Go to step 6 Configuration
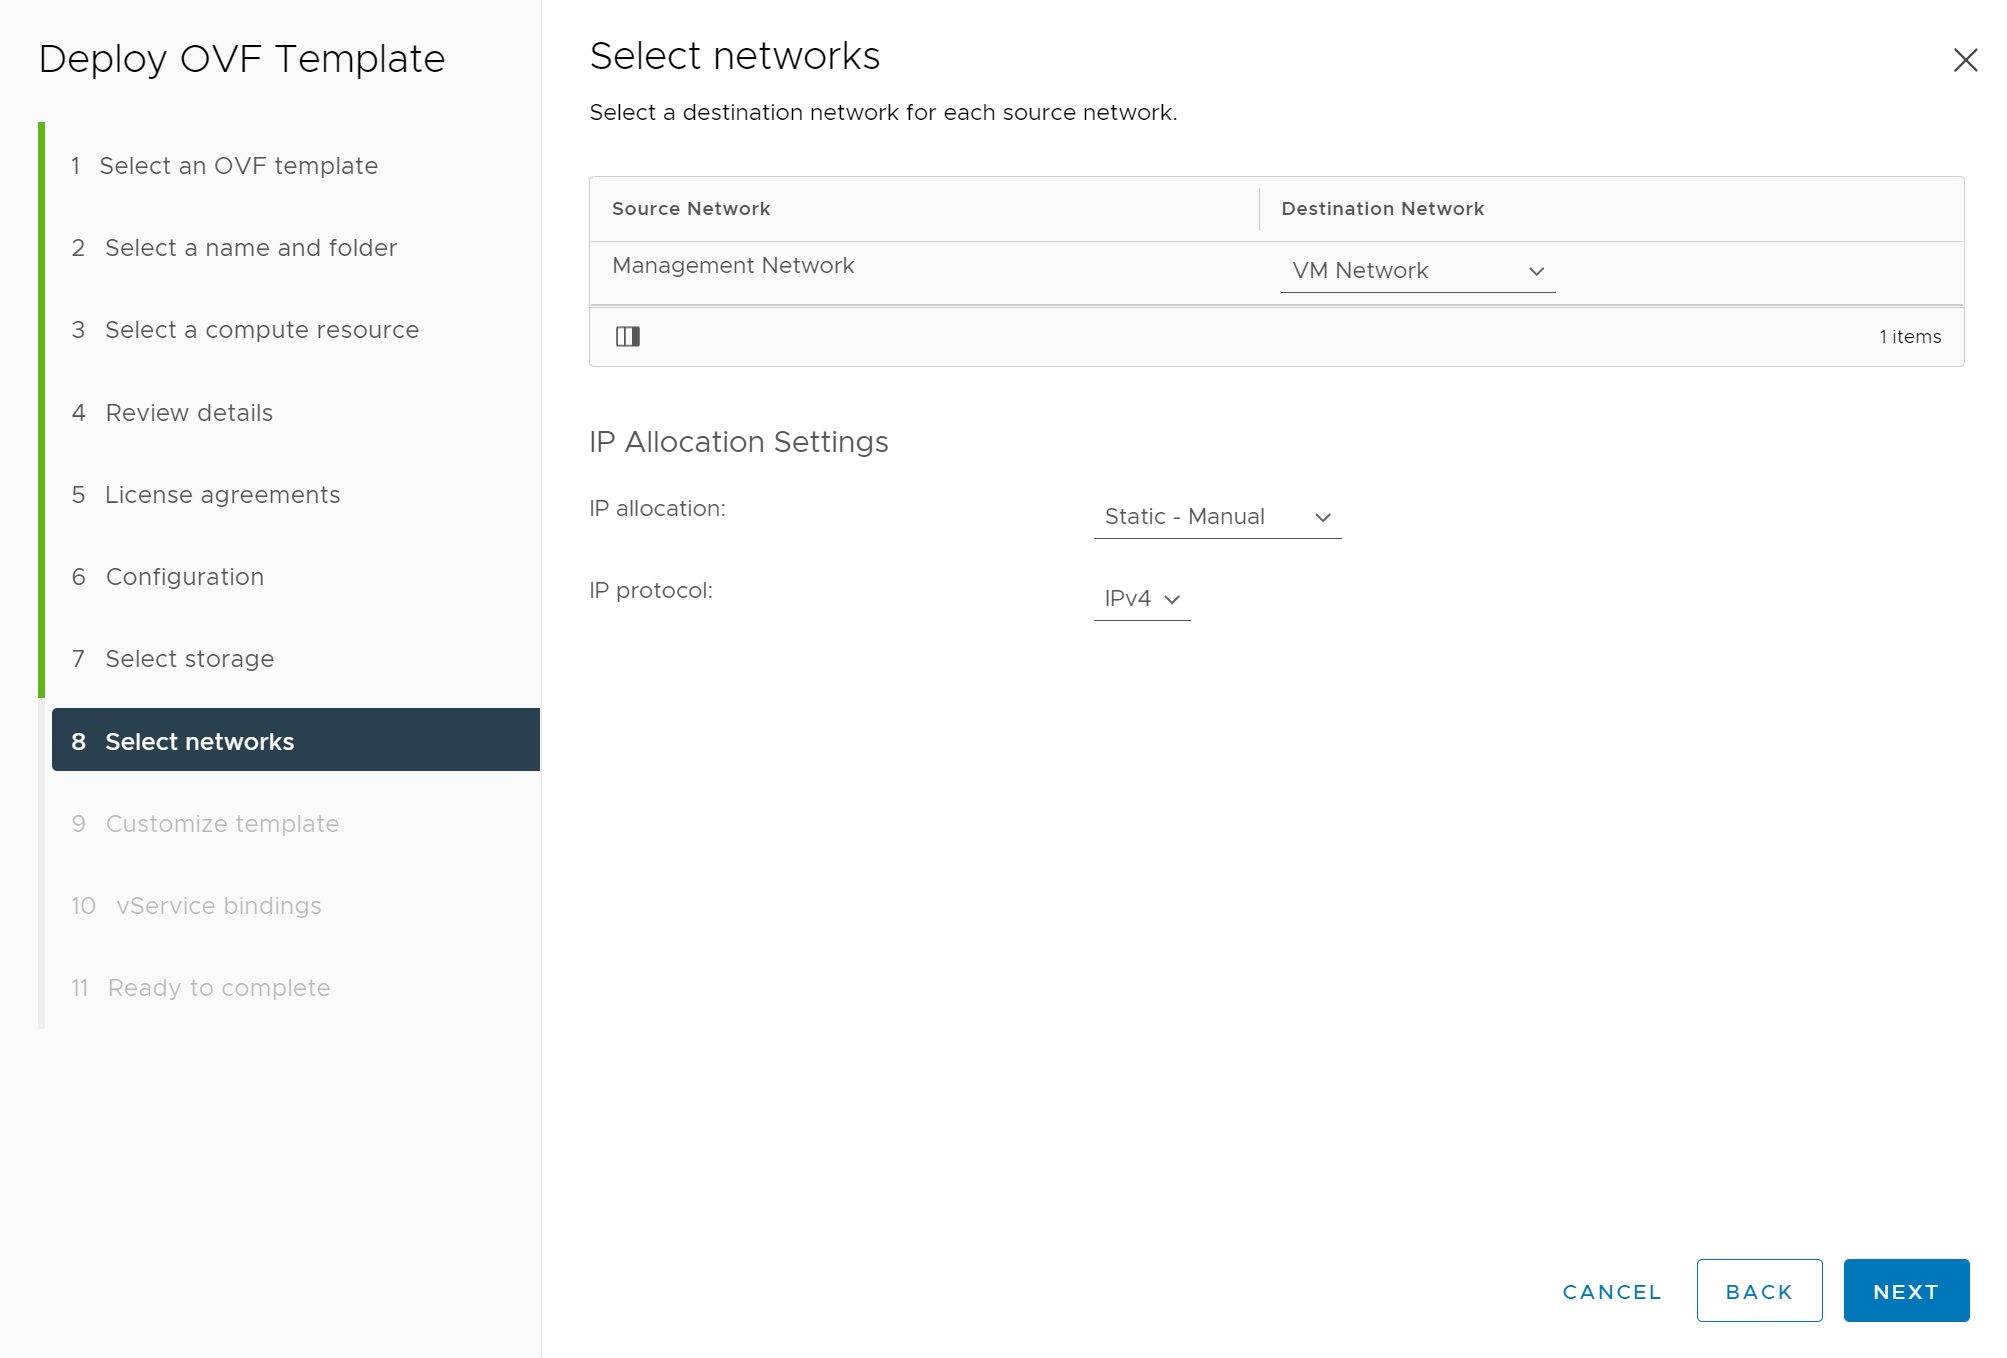The image size is (2007, 1358). click(x=168, y=577)
